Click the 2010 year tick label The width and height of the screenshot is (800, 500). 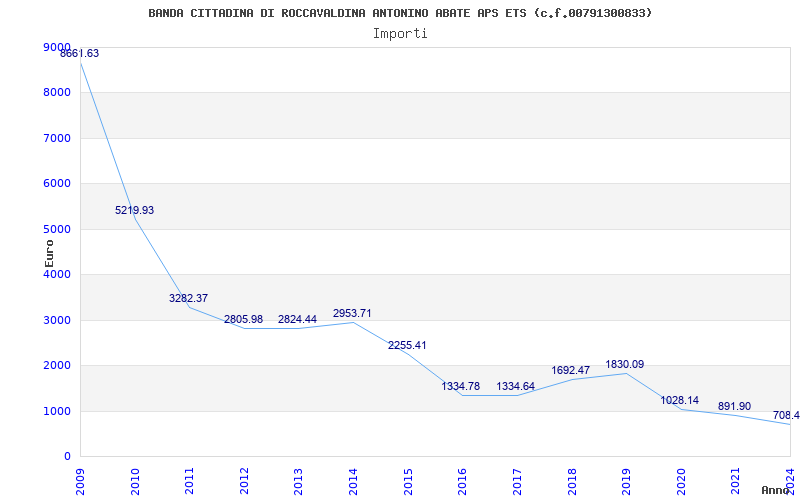[135, 482]
